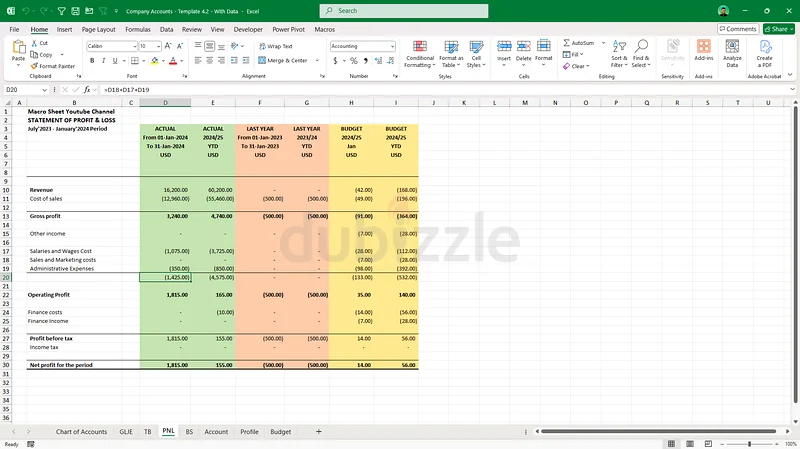
Task: Open the Accounting number format dropdown
Action: coord(392,46)
